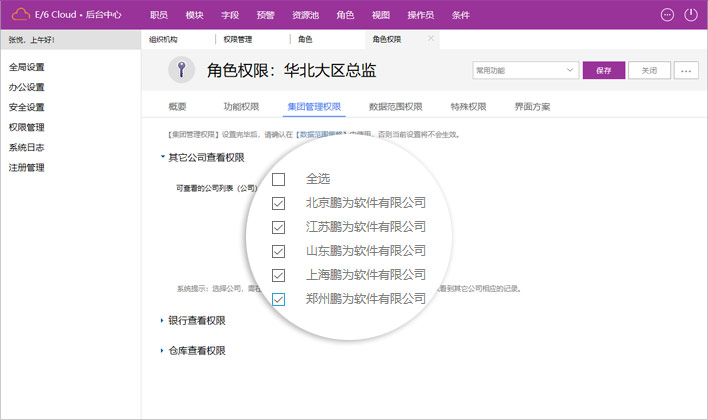This screenshot has height=420, width=708.
Task: Open the 资源池 menu in top bar
Action: pos(306,15)
